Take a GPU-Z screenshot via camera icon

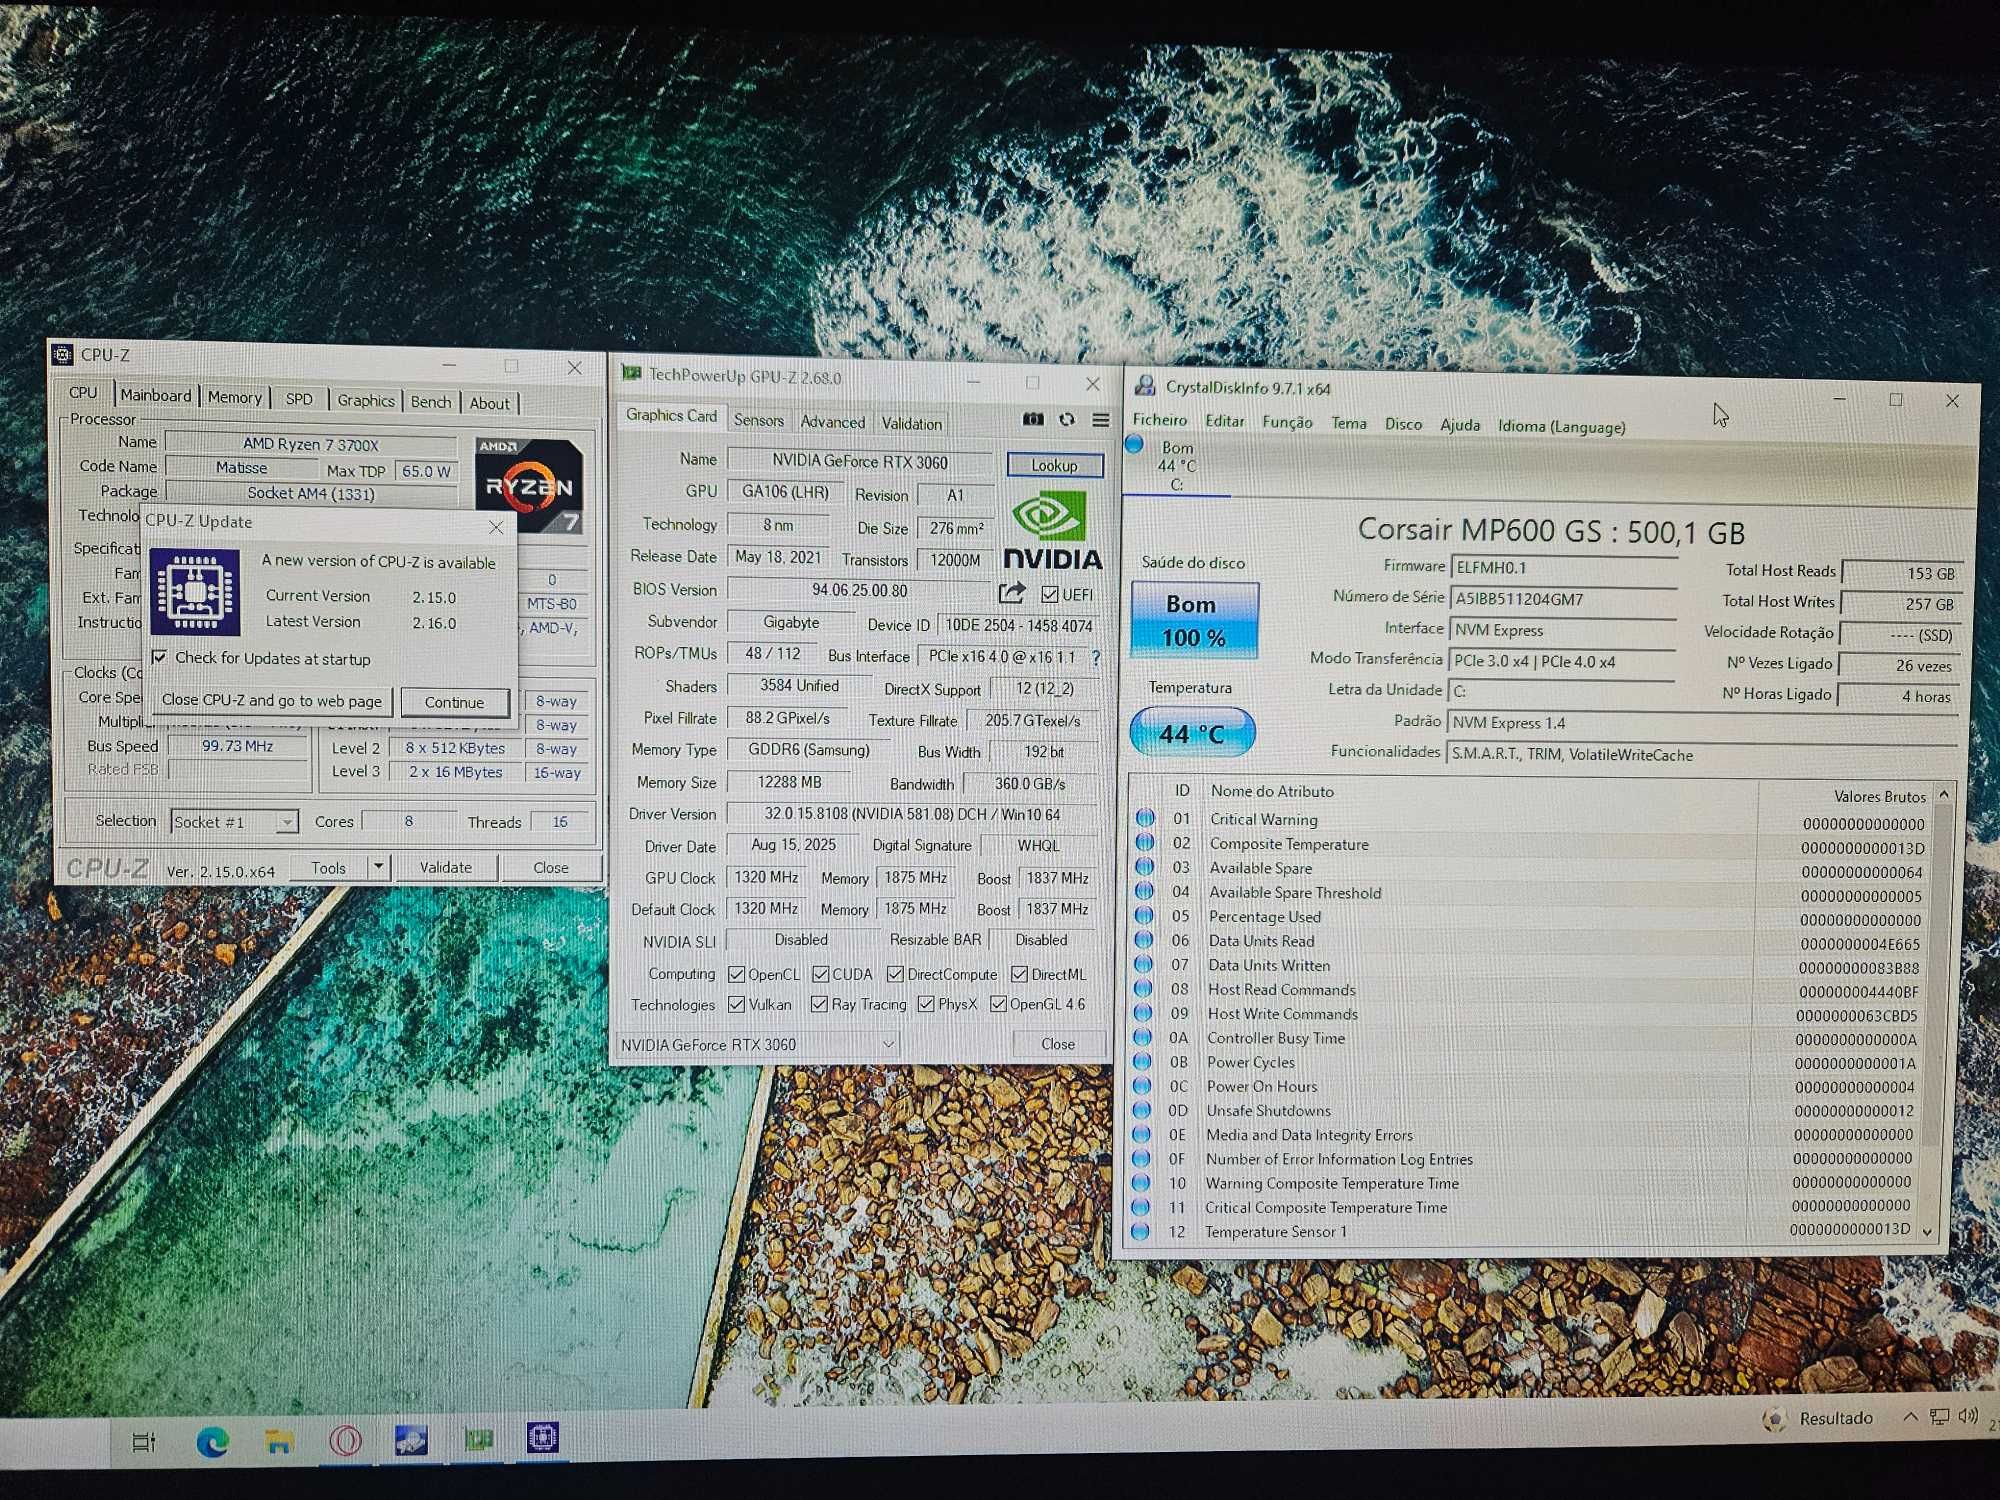(1033, 420)
